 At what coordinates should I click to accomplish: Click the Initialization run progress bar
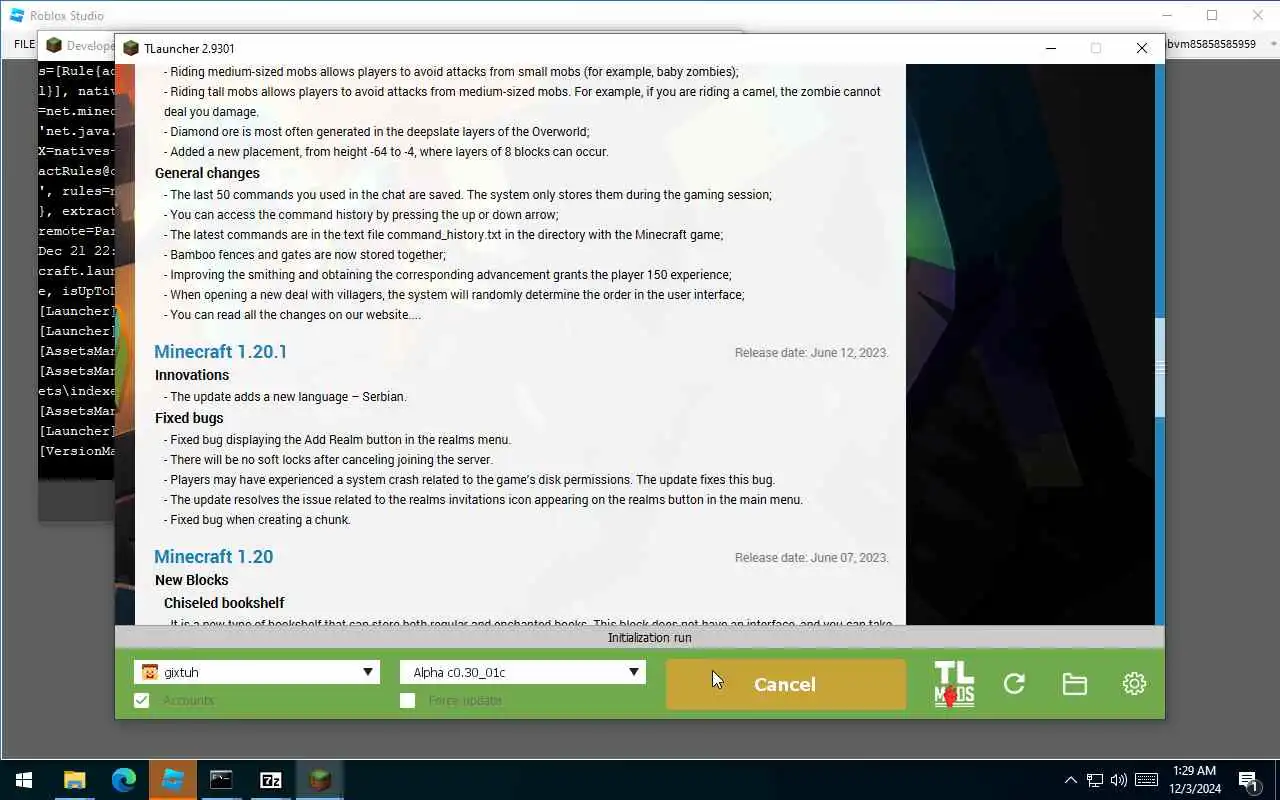640,637
